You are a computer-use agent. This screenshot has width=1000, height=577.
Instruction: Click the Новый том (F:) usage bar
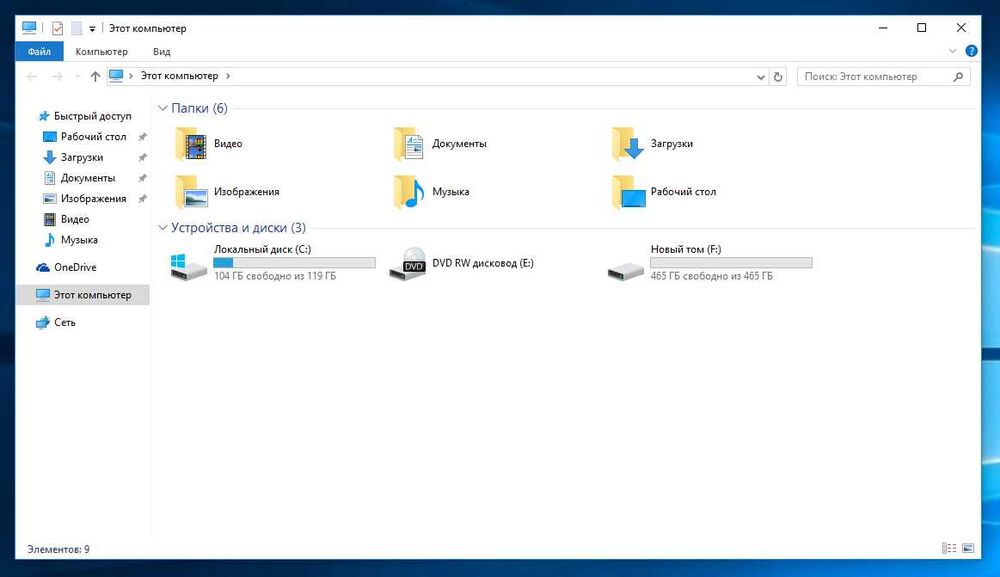[x=731, y=263]
